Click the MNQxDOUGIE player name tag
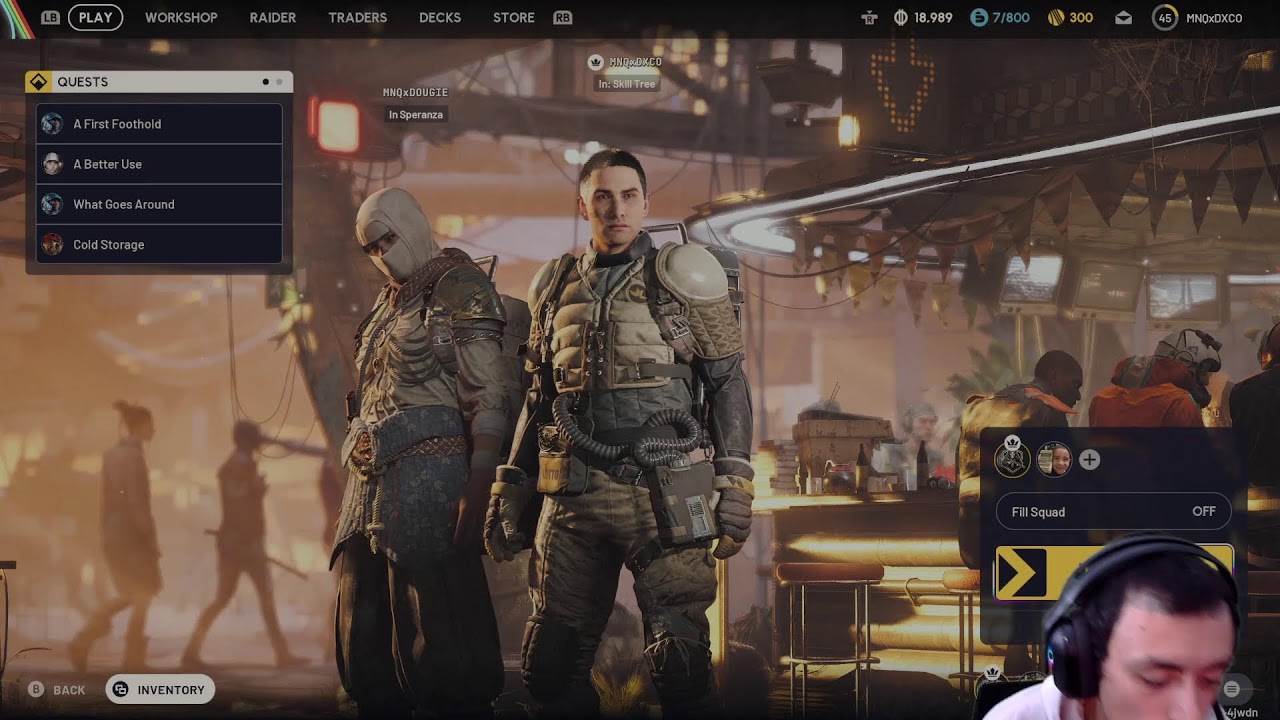 point(415,92)
